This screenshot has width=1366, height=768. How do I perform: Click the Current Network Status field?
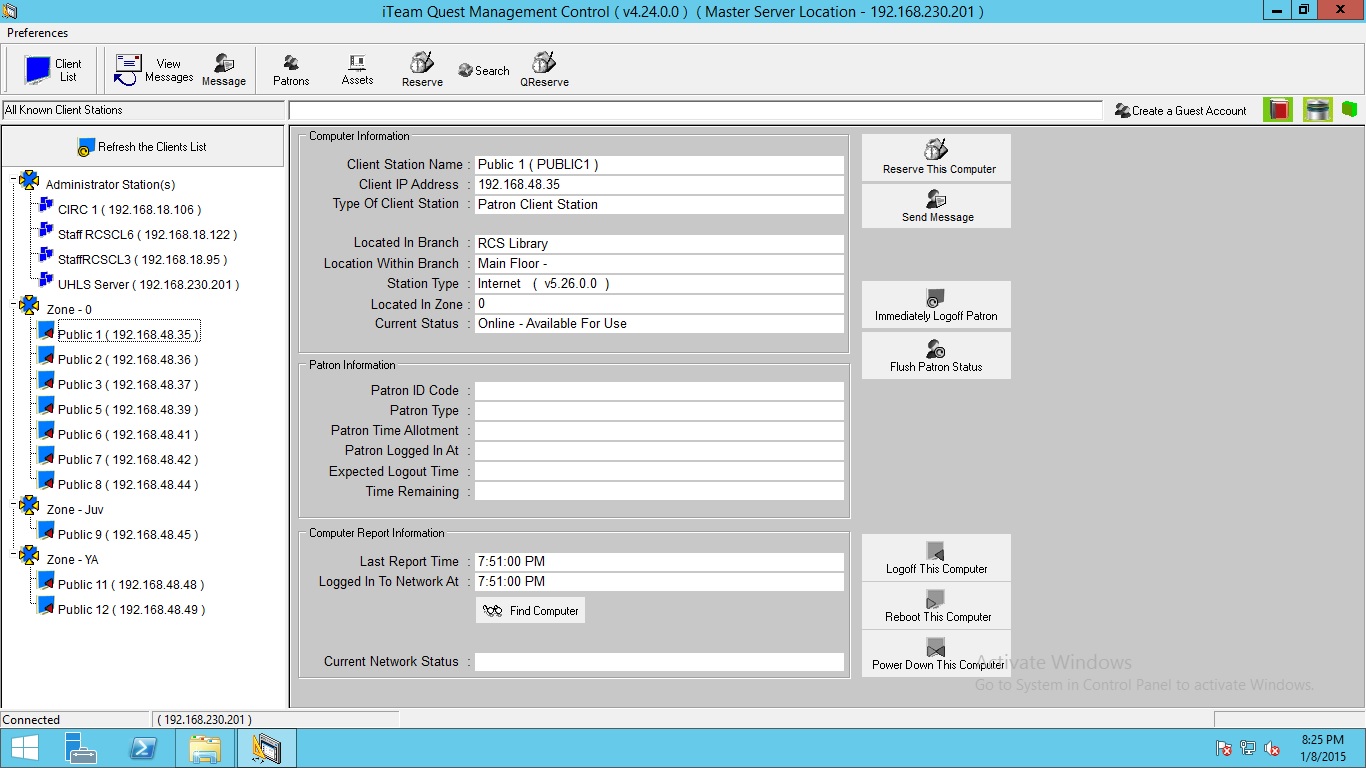(x=659, y=661)
